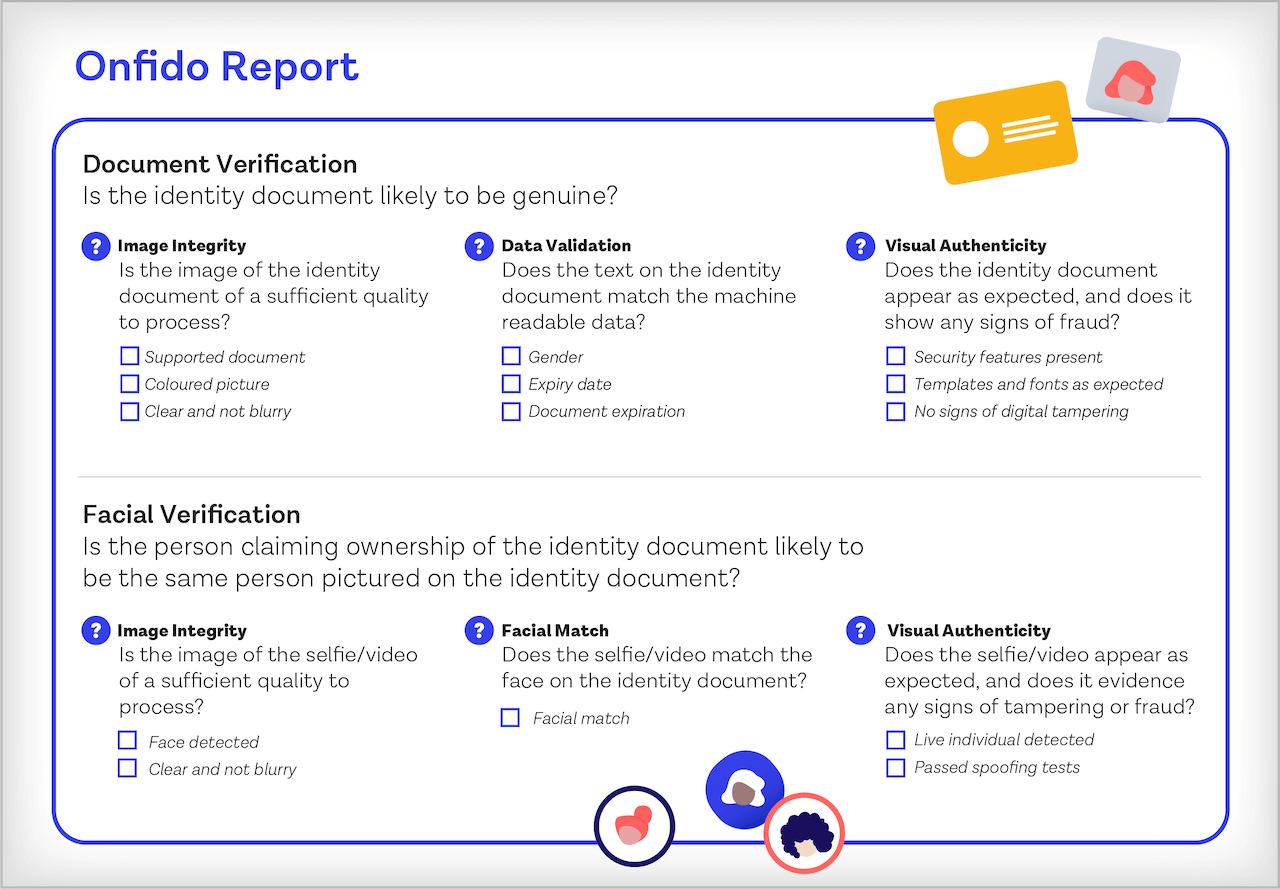
Task: Click the photo thumbnail icon in the top-right corner
Action: point(1132,78)
